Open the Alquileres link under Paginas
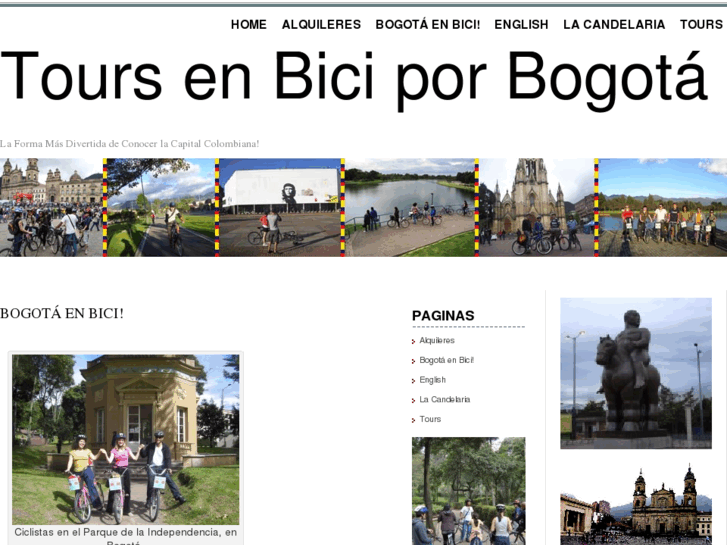Screen dimensions: 727x545 click(x=437, y=340)
